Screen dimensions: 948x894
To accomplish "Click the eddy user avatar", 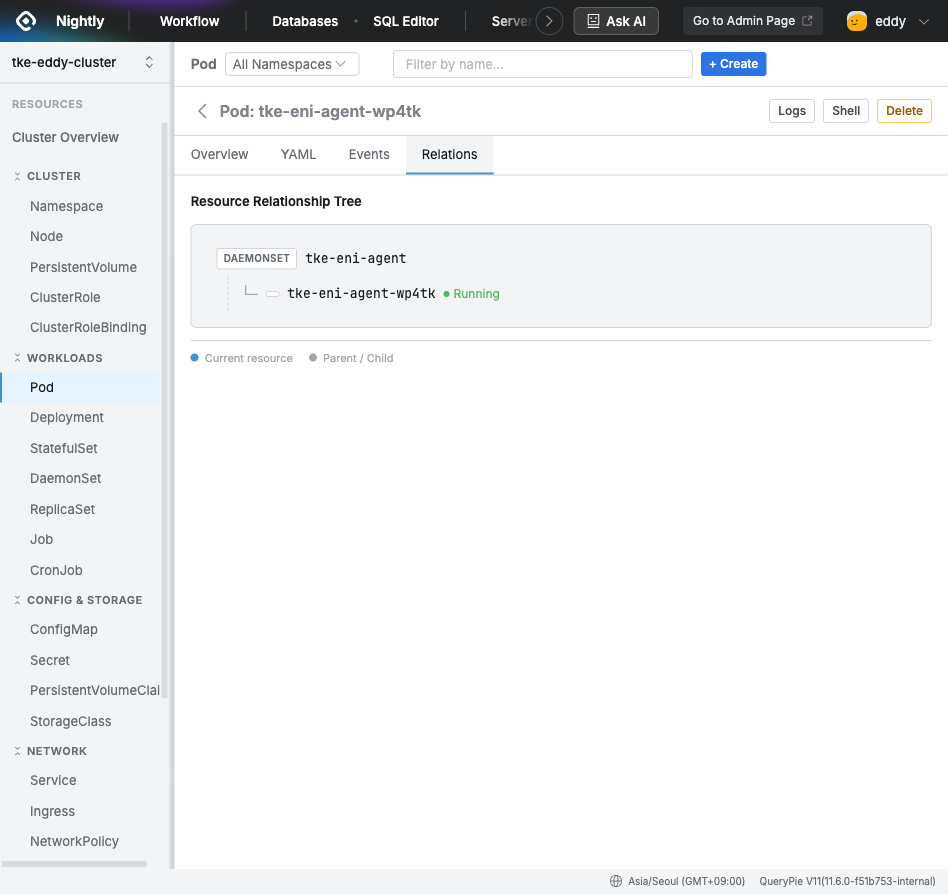I will coord(857,21).
